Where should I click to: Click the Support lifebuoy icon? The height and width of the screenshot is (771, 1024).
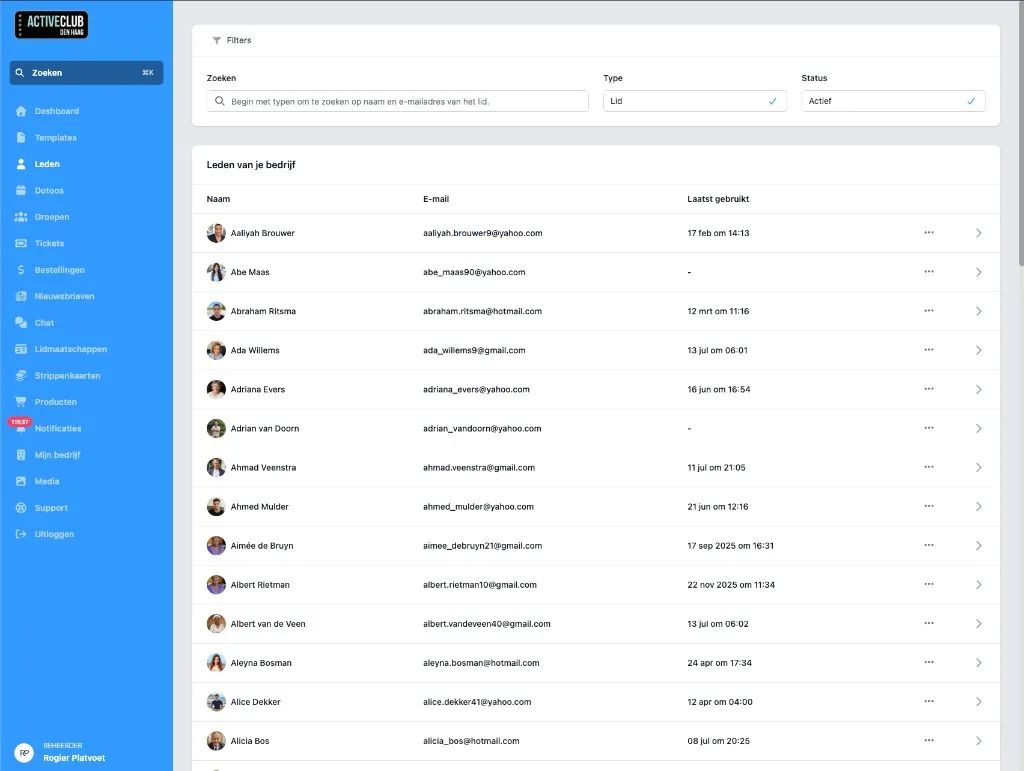pos(21,508)
